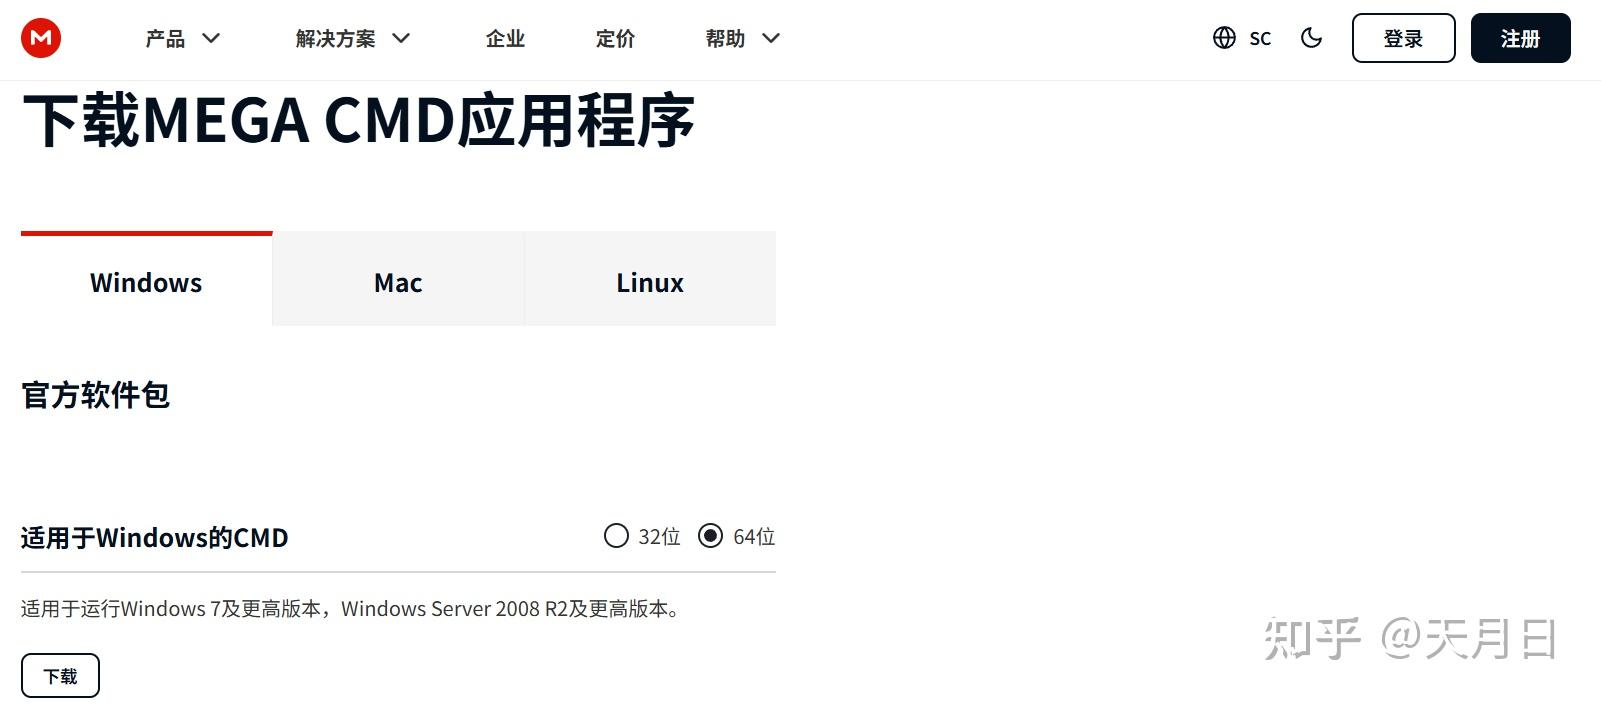The height and width of the screenshot is (704, 1601).
Task: Click the 适用于Windows的CMD title
Action: 154,538
